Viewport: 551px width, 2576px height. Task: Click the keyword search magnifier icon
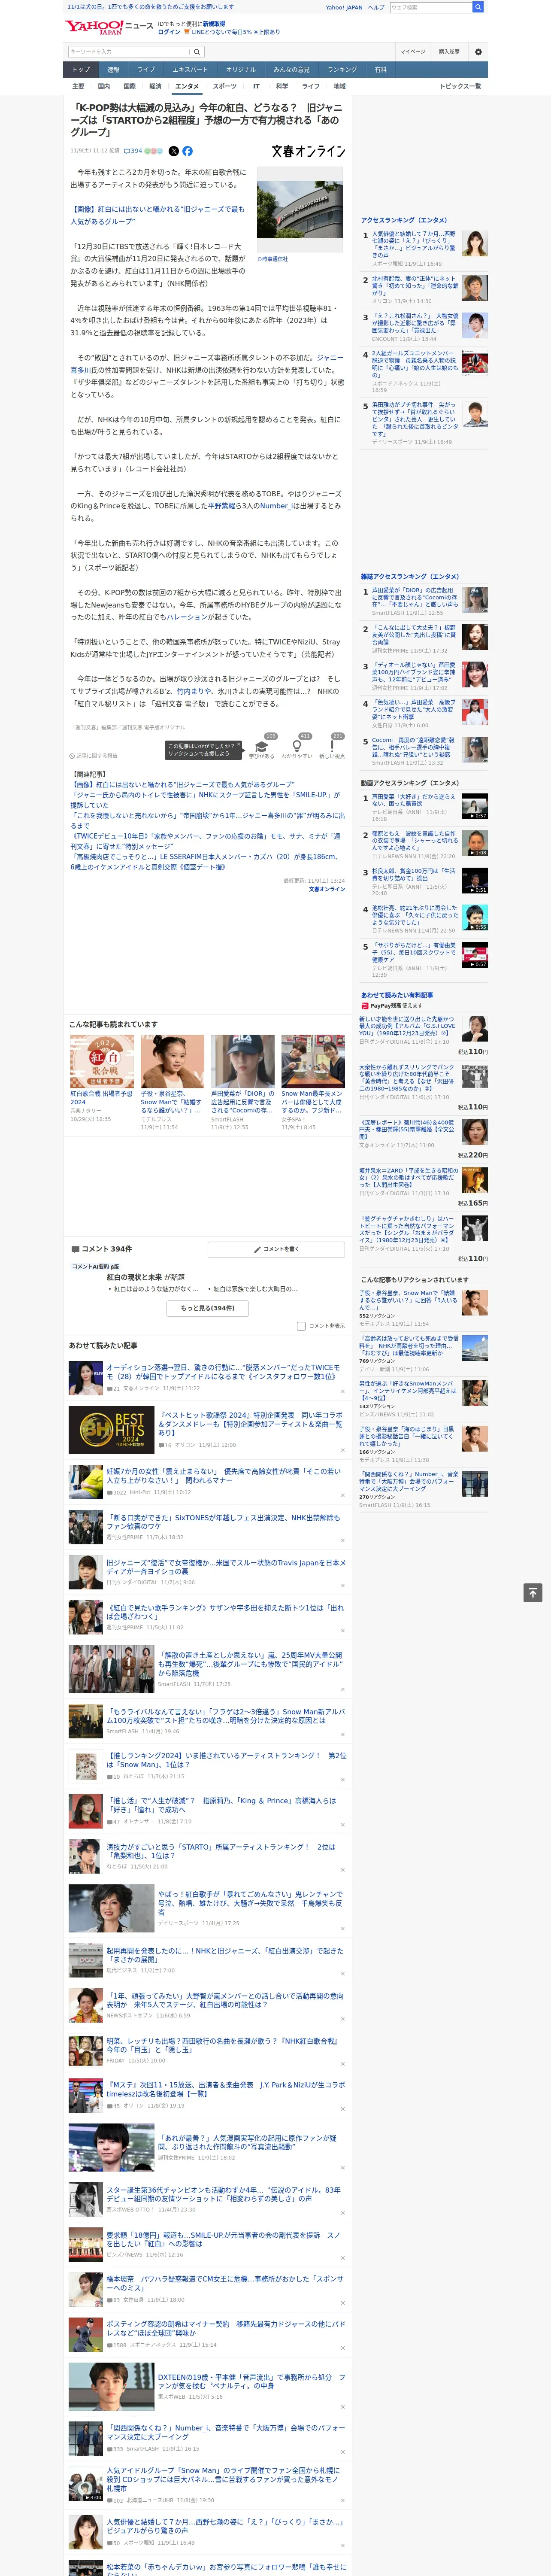point(197,52)
